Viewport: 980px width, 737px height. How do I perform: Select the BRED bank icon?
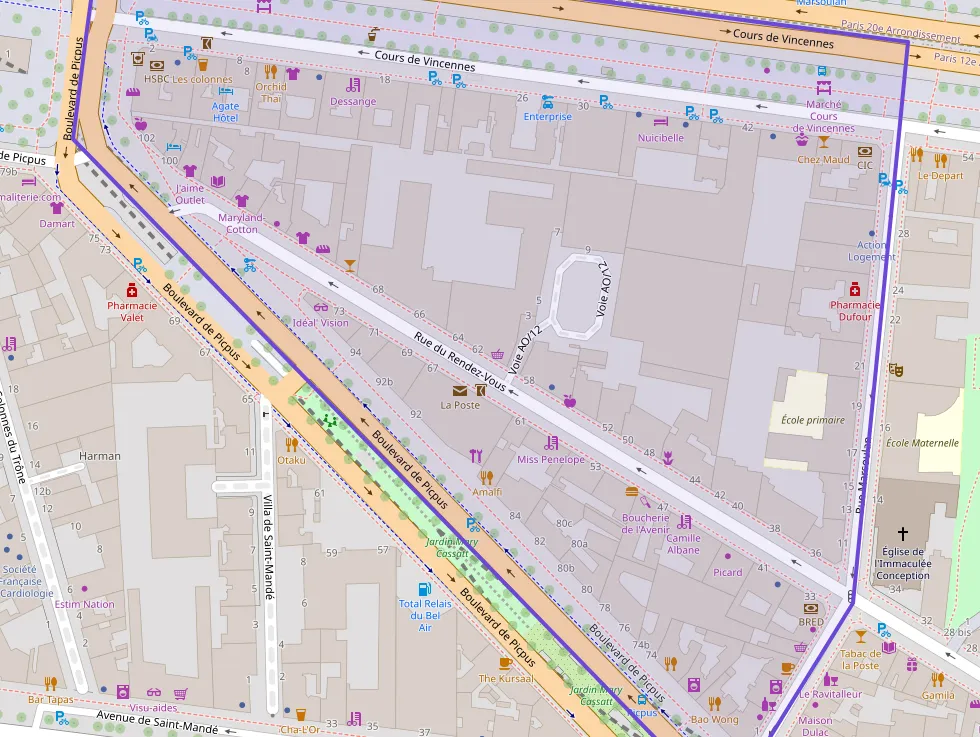(x=811, y=607)
